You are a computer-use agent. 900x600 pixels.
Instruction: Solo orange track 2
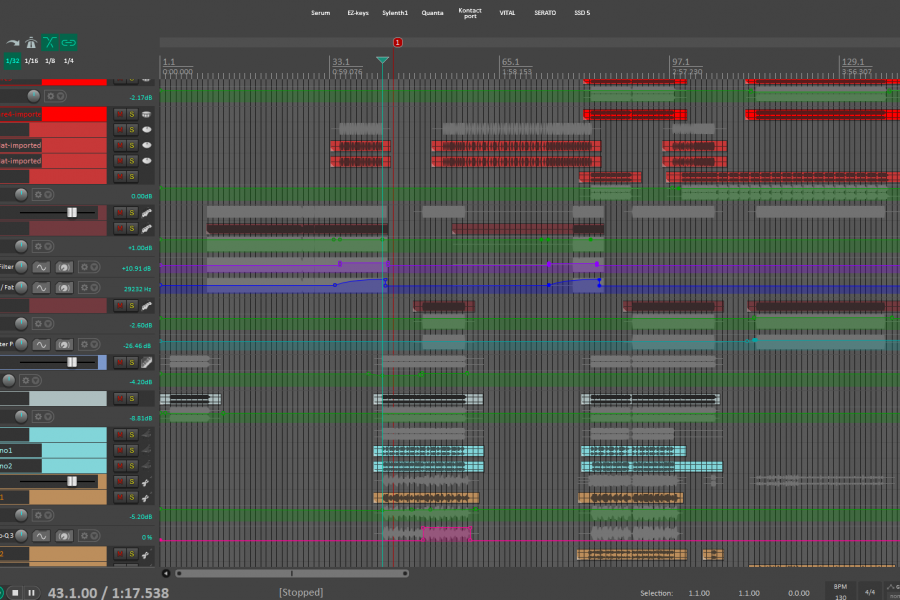pos(132,554)
